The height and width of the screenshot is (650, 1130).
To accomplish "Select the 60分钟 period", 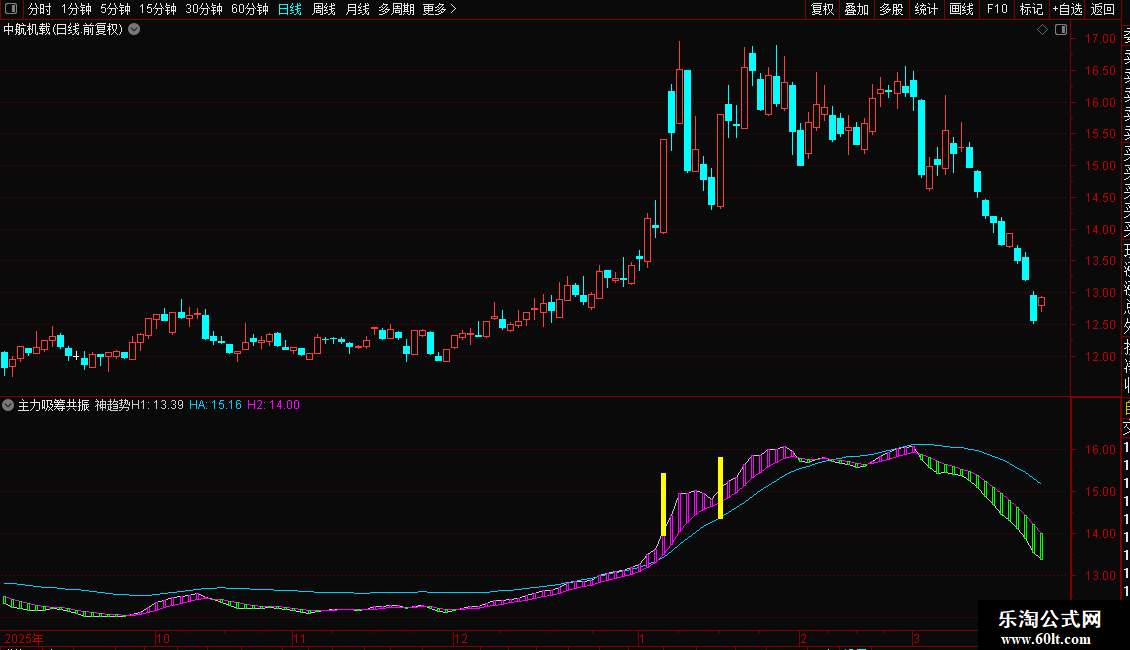I will 250,9.
